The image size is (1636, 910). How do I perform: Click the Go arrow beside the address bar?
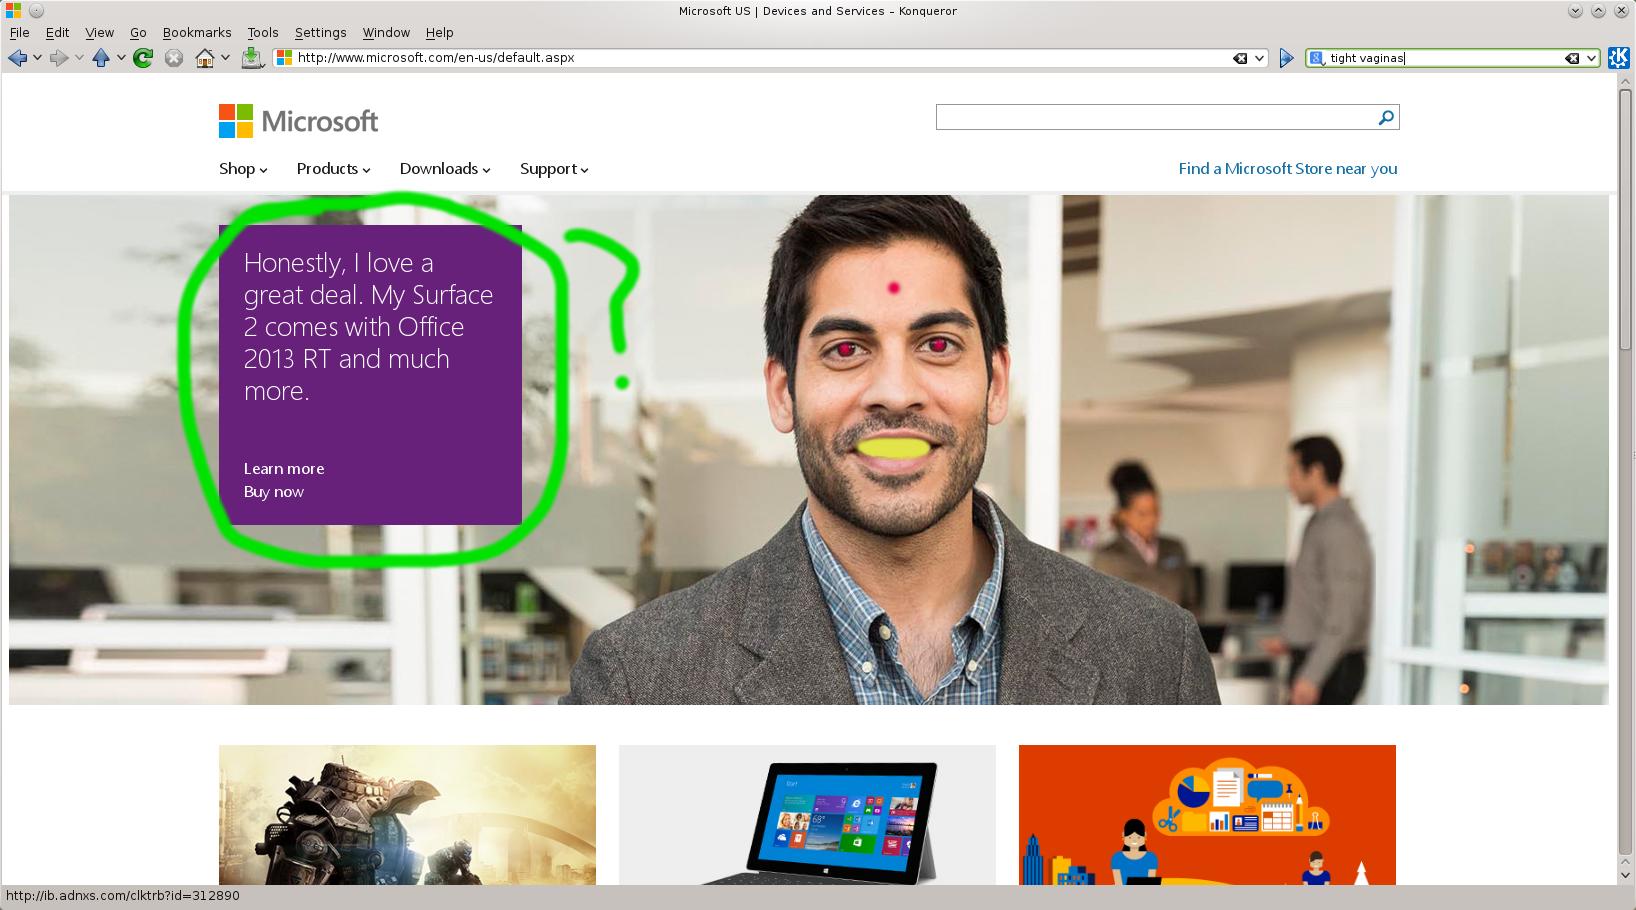pos(1286,58)
